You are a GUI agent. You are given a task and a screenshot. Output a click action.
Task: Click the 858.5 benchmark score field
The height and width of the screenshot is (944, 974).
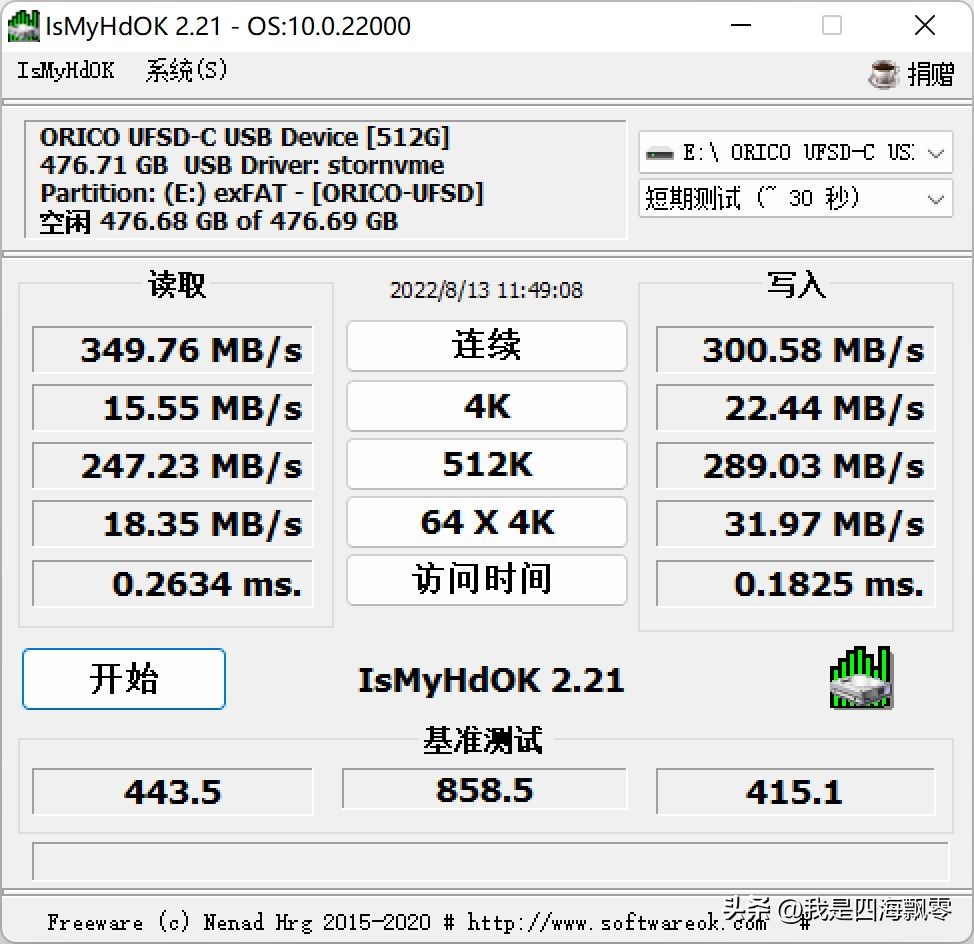pos(485,790)
